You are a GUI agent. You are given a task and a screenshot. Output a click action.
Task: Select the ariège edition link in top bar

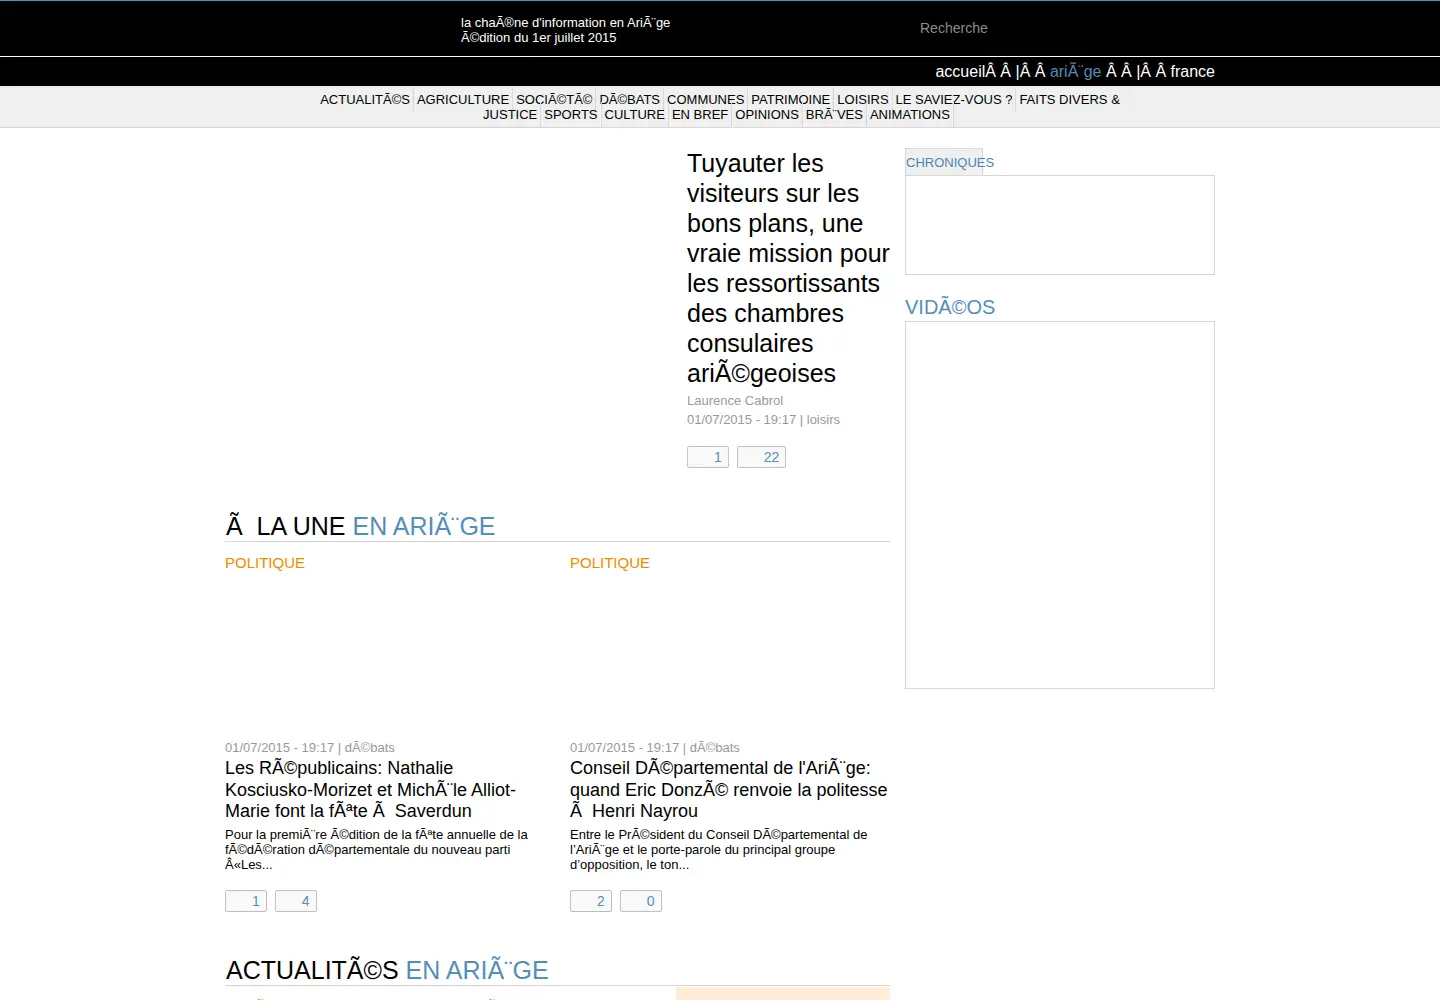point(1075,71)
